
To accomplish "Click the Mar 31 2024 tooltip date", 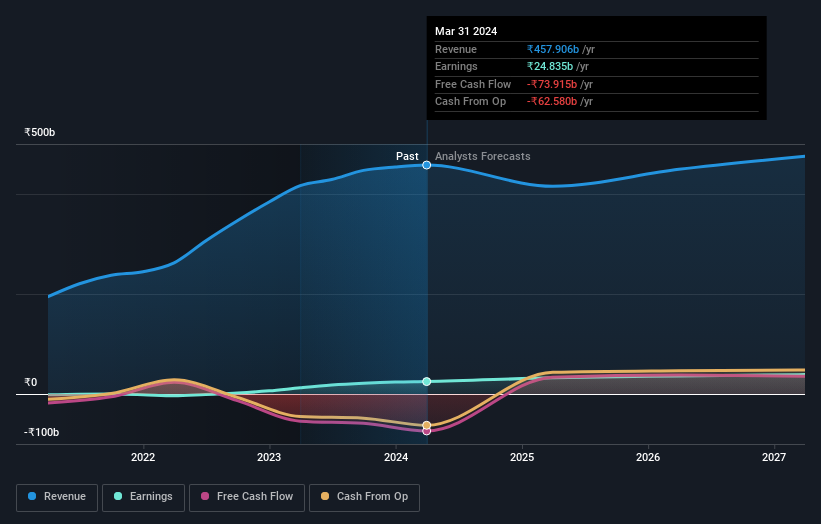I will click(x=466, y=31).
